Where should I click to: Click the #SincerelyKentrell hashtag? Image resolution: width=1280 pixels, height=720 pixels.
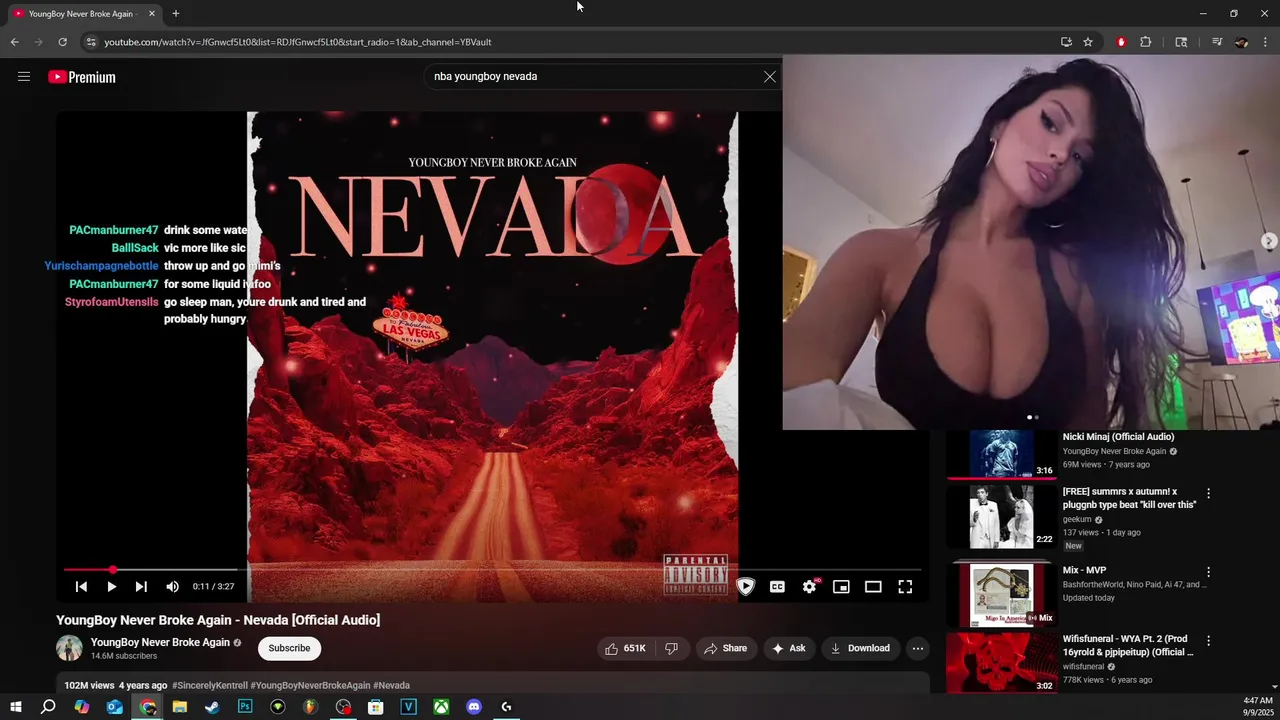point(209,685)
